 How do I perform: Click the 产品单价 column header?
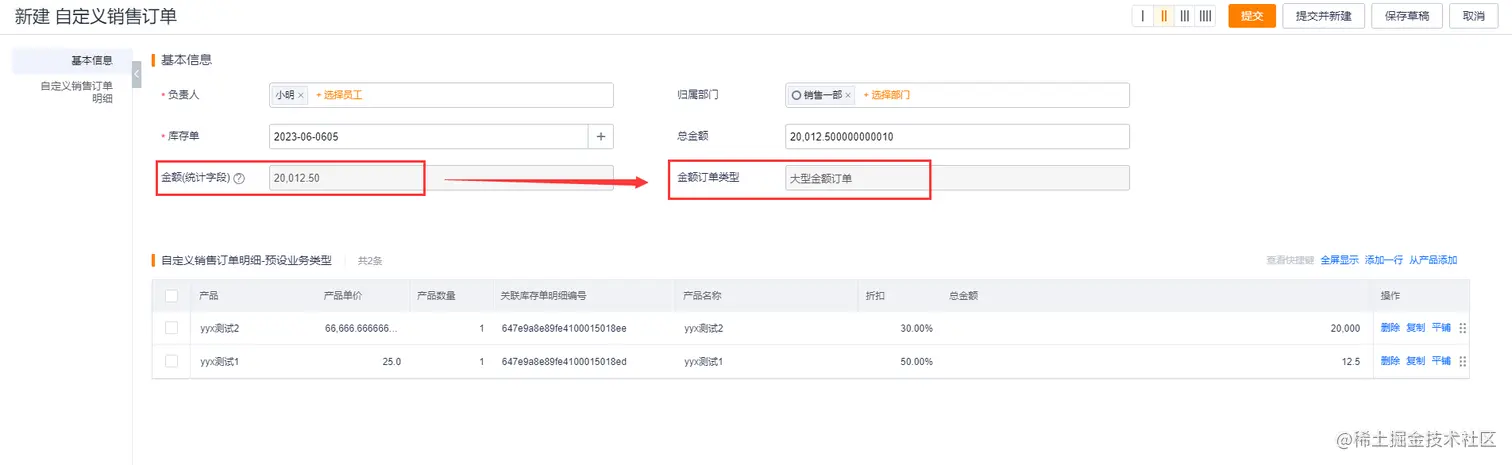(343, 296)
